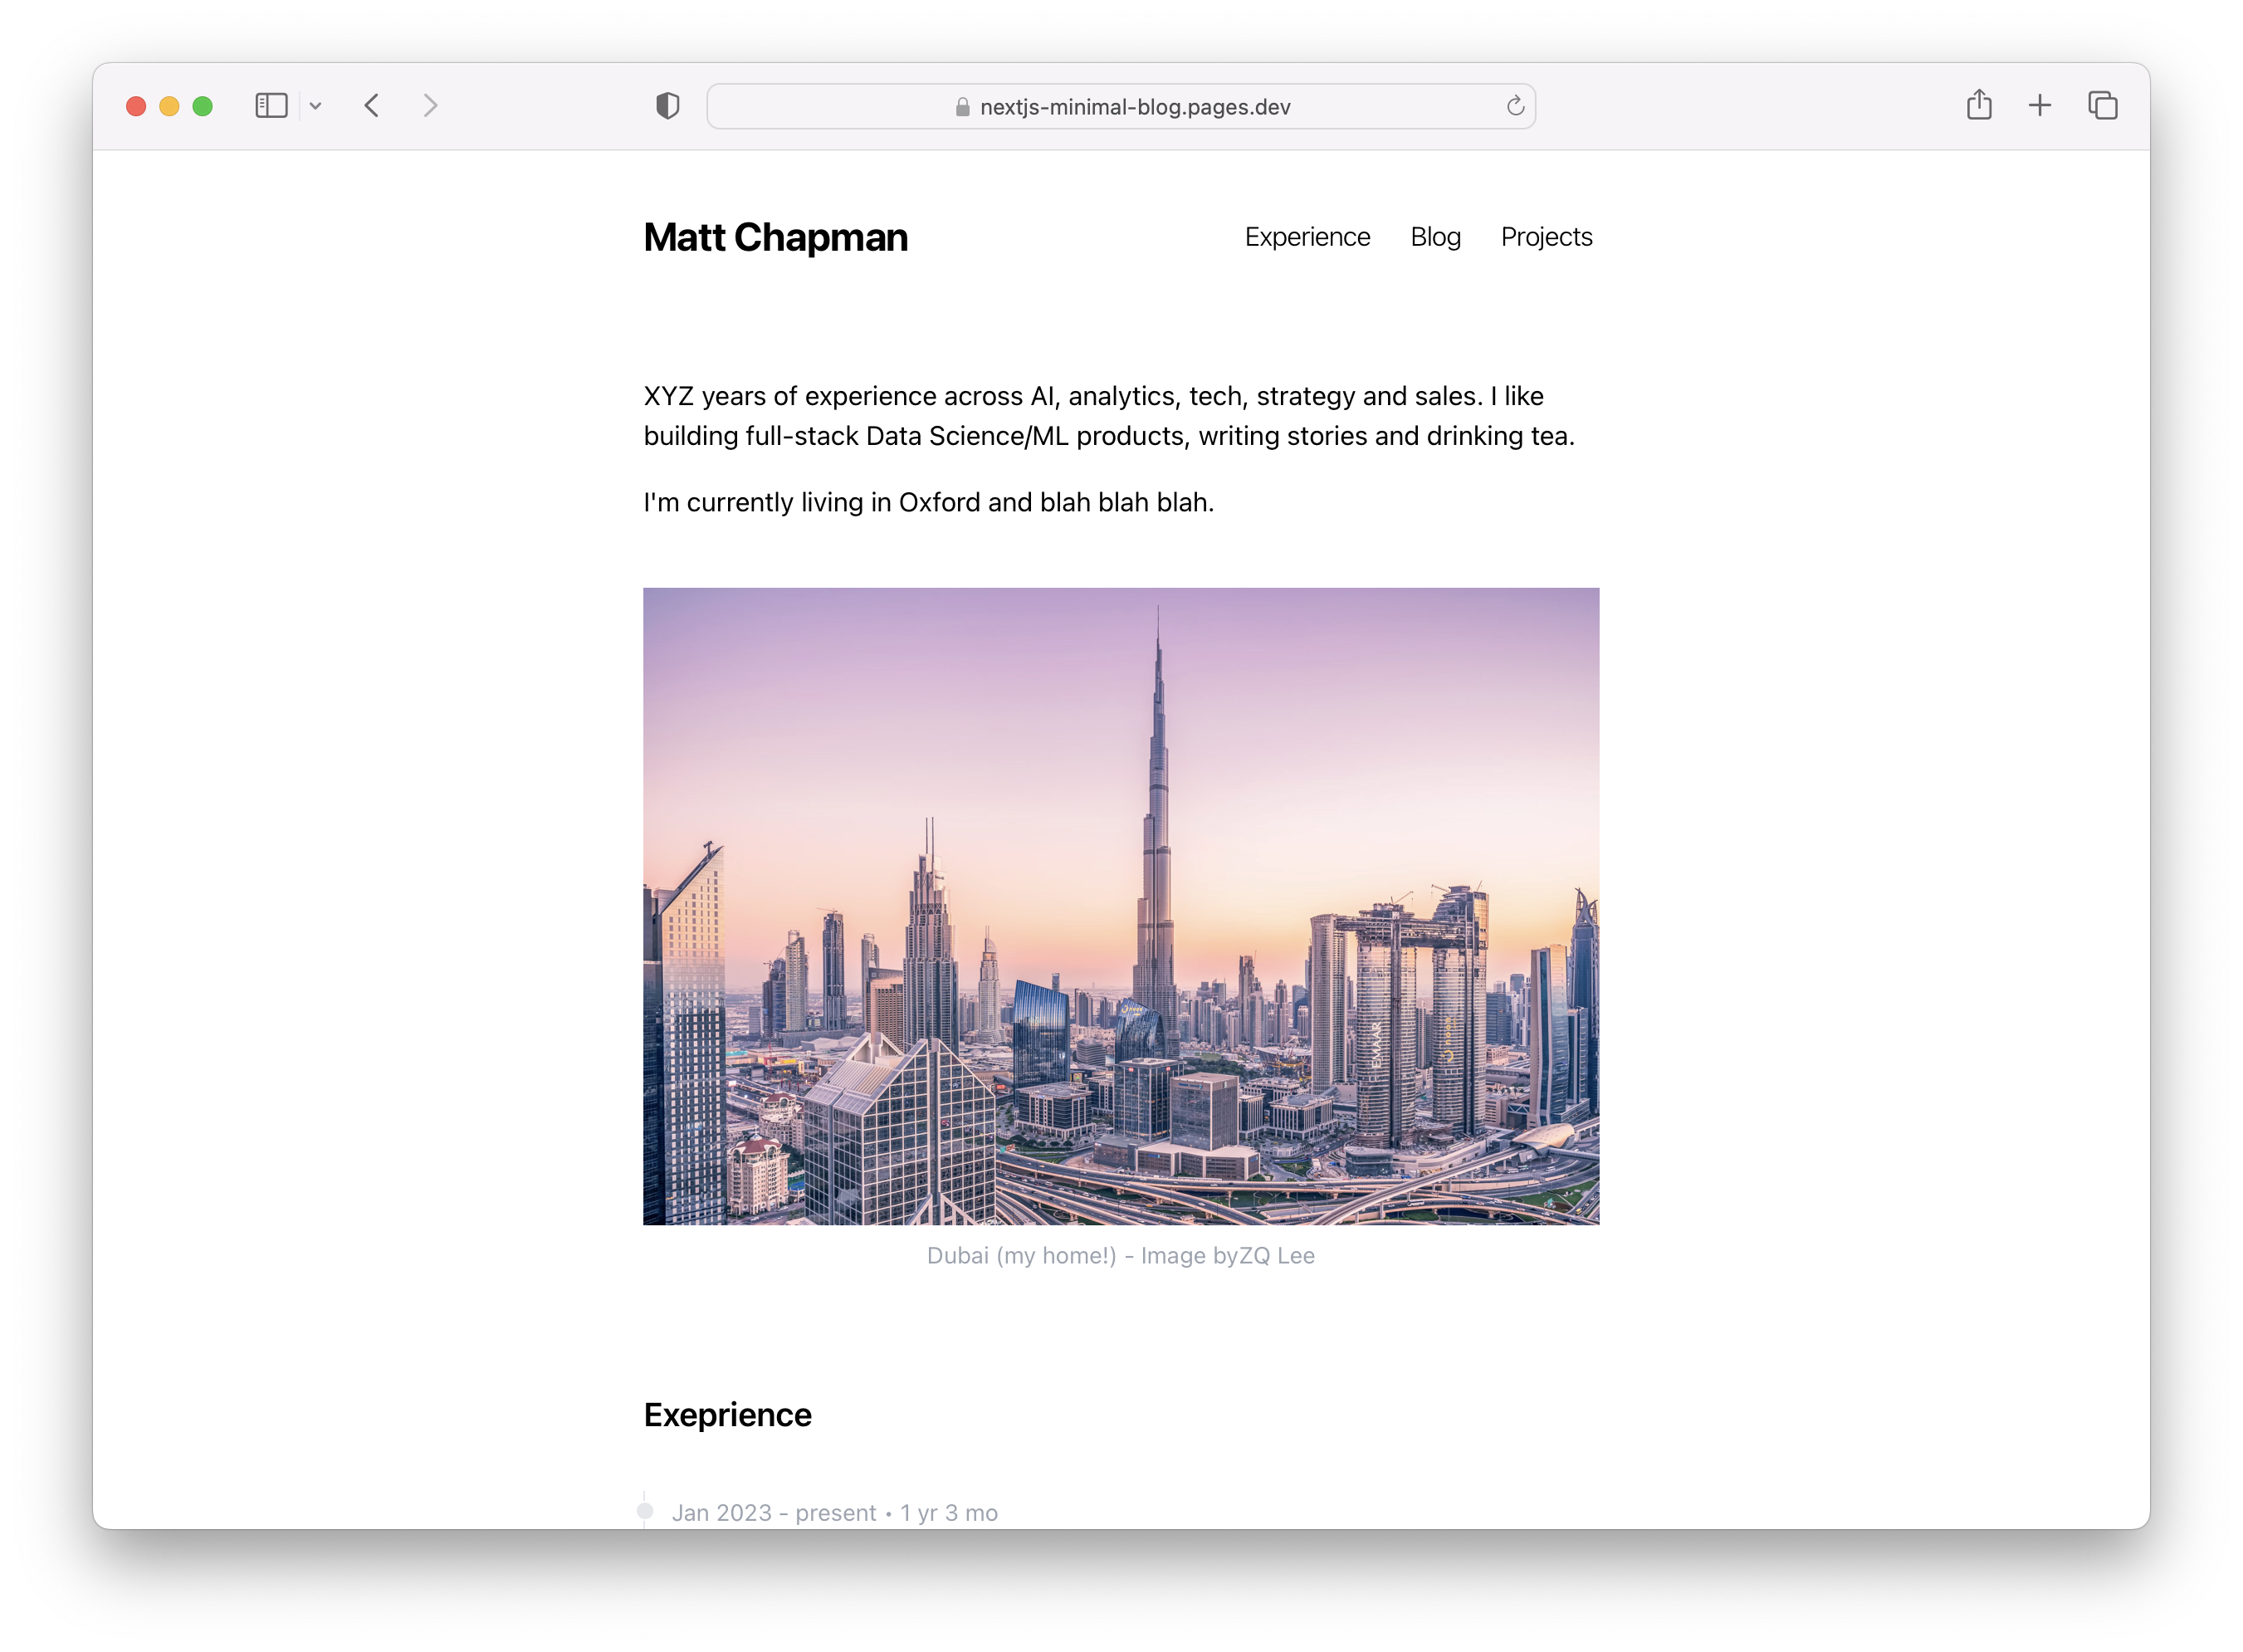Open the ZQ Lee image credit link
Viewport: 2243px width, 1652px height.
(1277, 1256)
